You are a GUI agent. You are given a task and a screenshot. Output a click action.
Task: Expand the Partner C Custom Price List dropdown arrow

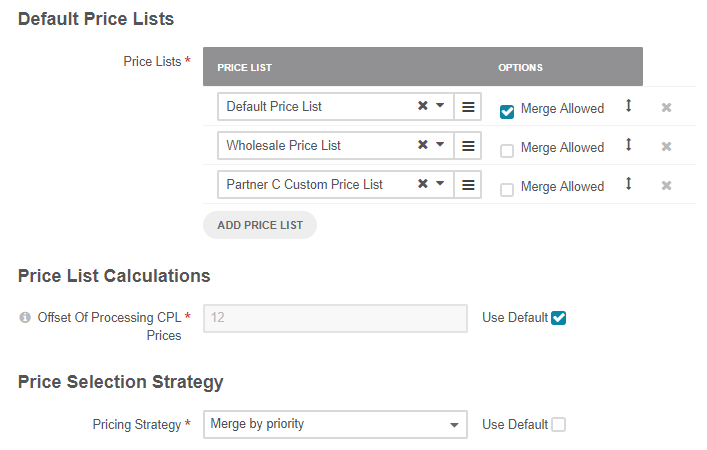point(440,184)
